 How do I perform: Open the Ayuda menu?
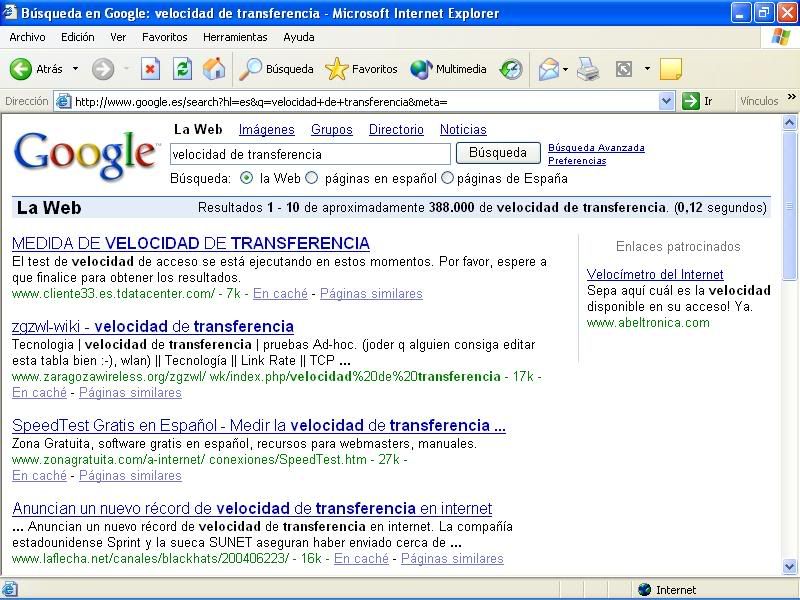point(298,37)
